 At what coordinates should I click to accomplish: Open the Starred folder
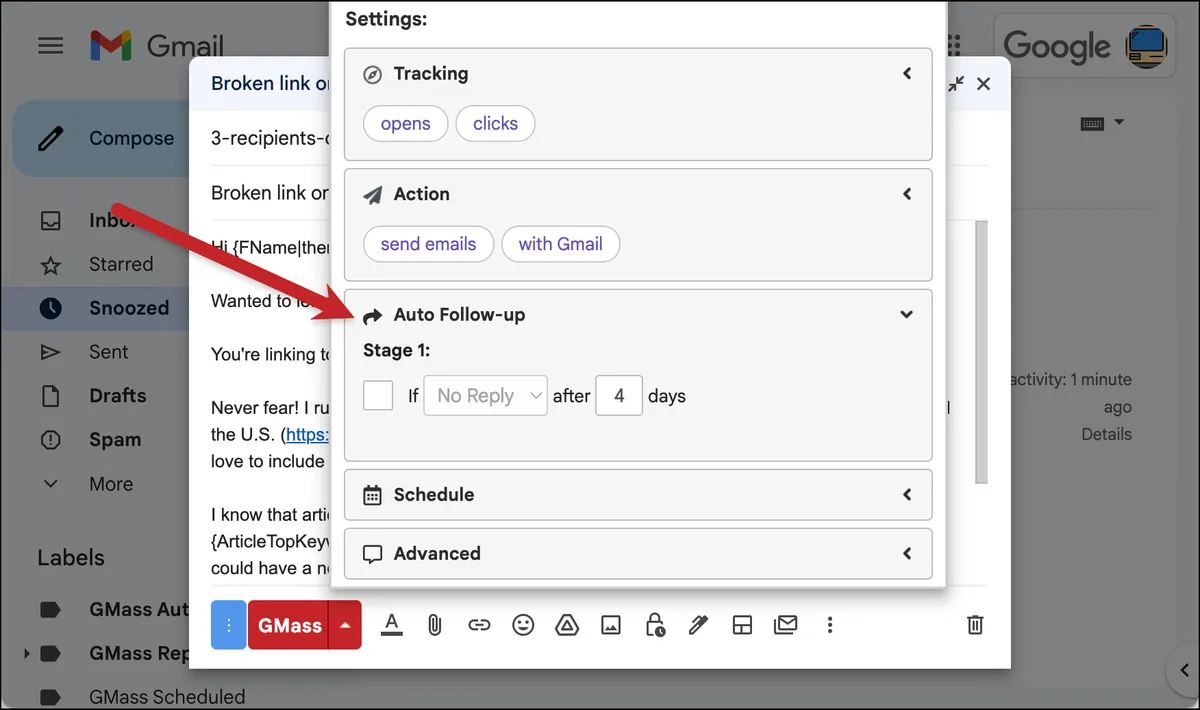[121, 264]
